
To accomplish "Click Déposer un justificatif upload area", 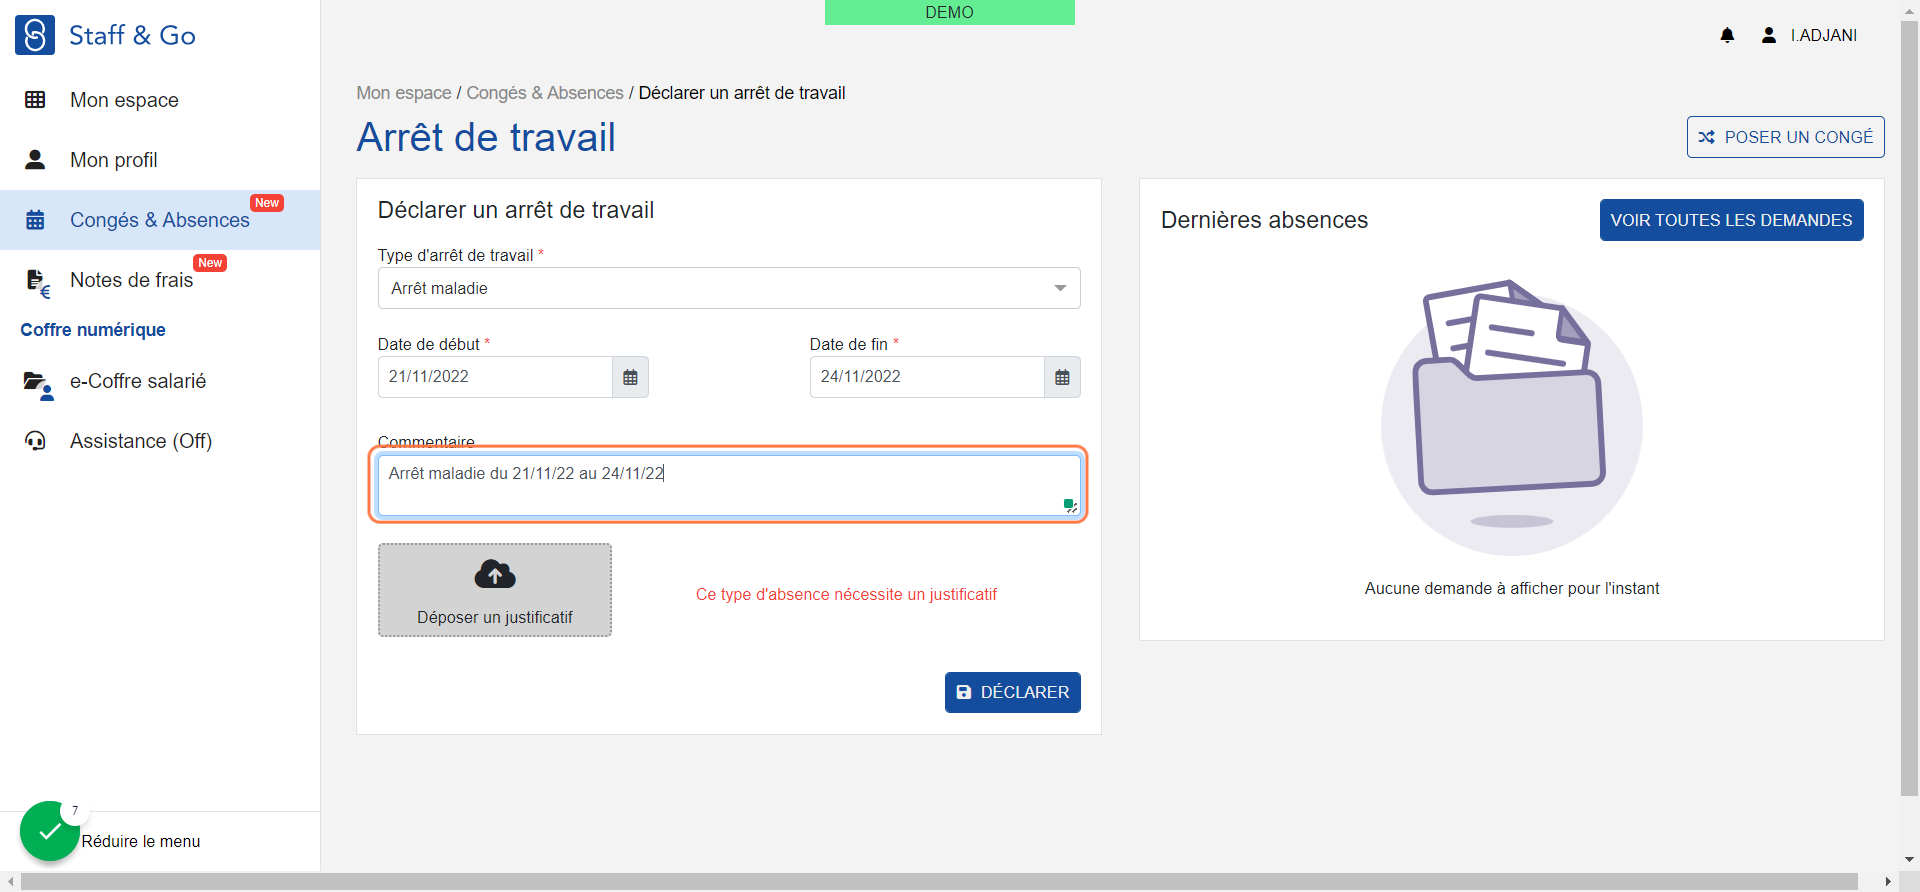I will [x=495, y=590].
